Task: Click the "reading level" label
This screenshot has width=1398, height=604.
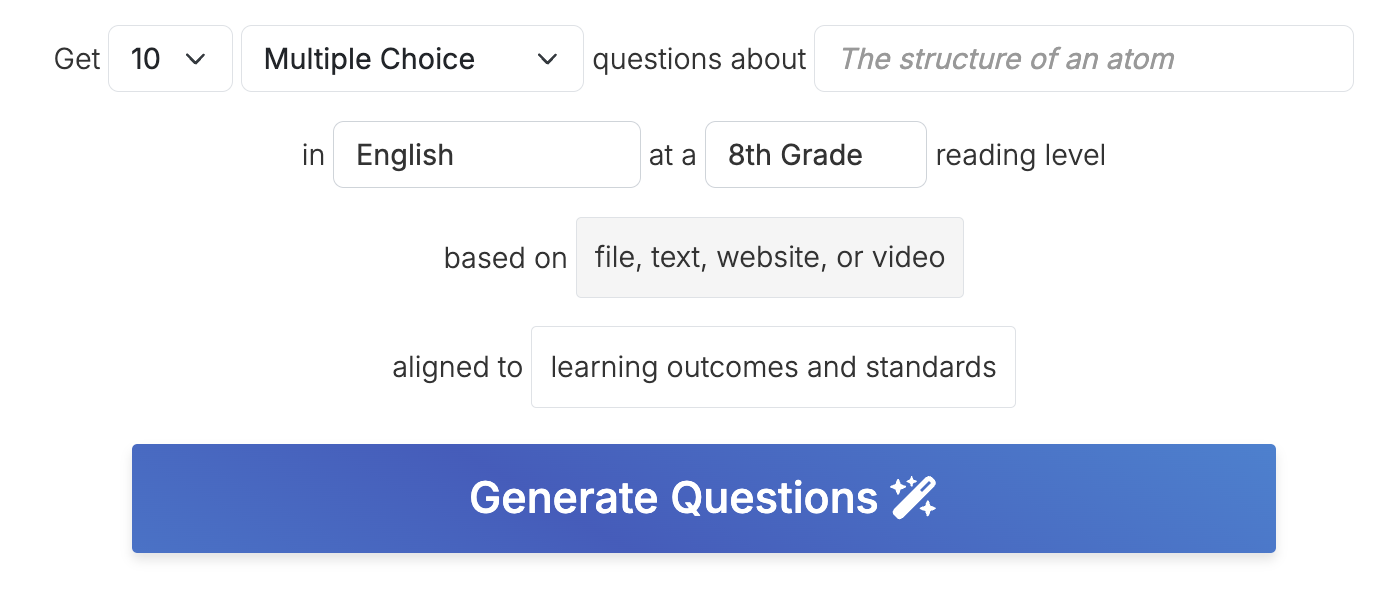Action: click(1020, 155)
